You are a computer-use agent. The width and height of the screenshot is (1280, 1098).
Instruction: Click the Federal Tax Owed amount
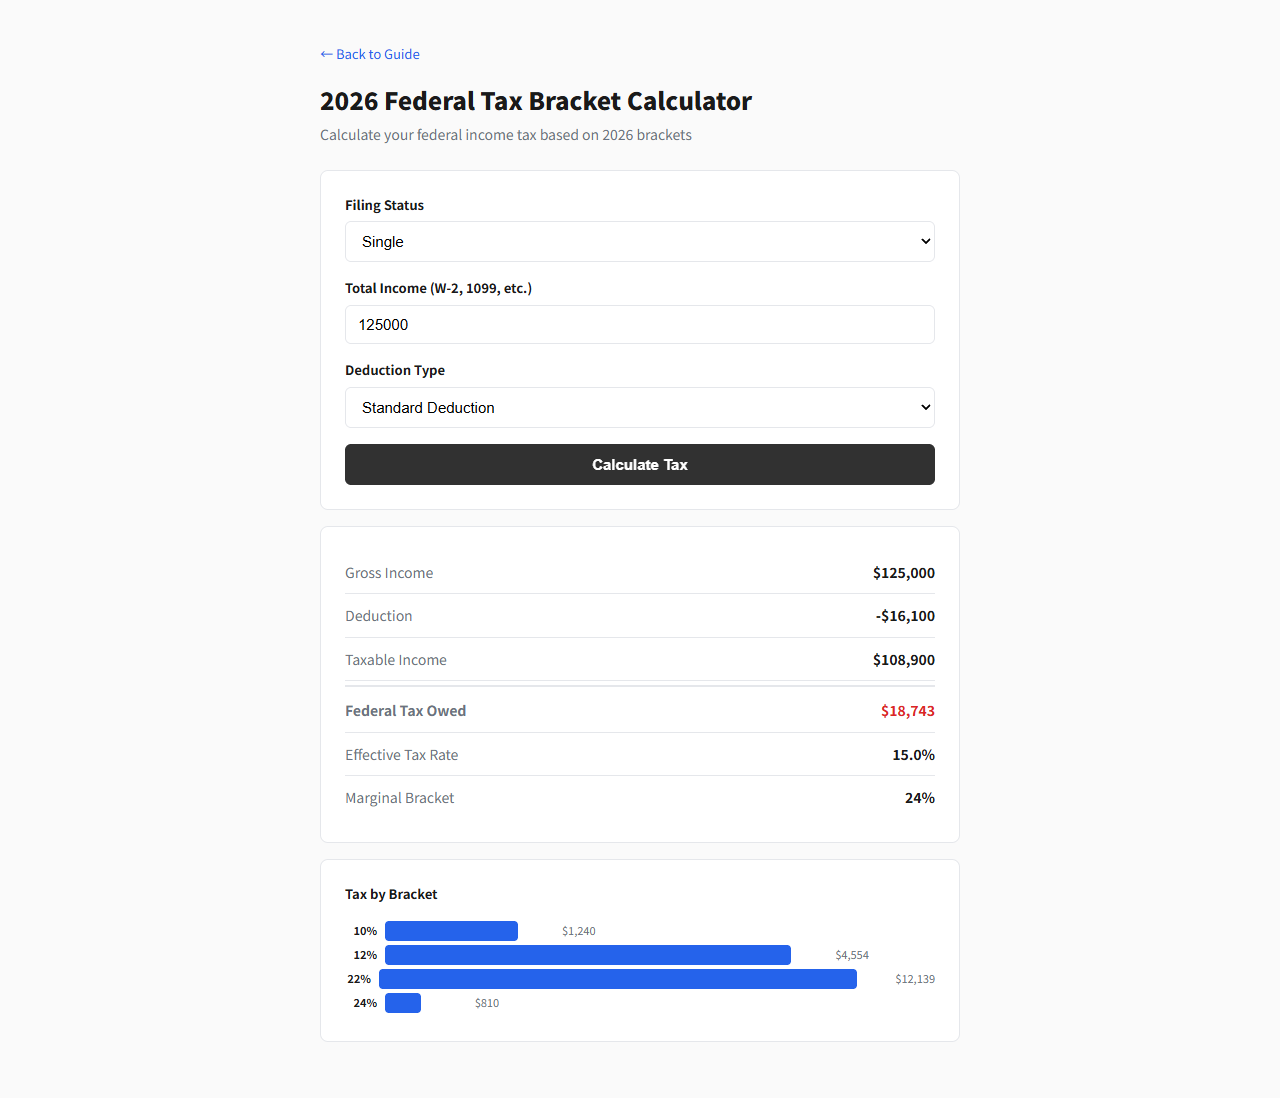point(907,711)
